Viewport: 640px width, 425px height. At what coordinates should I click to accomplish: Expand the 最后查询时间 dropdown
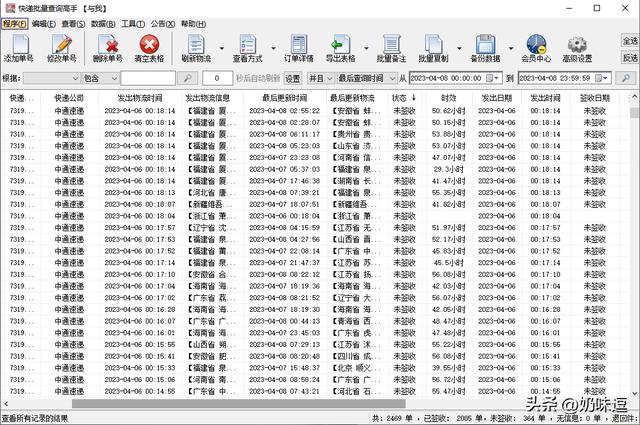pos(390,78)
